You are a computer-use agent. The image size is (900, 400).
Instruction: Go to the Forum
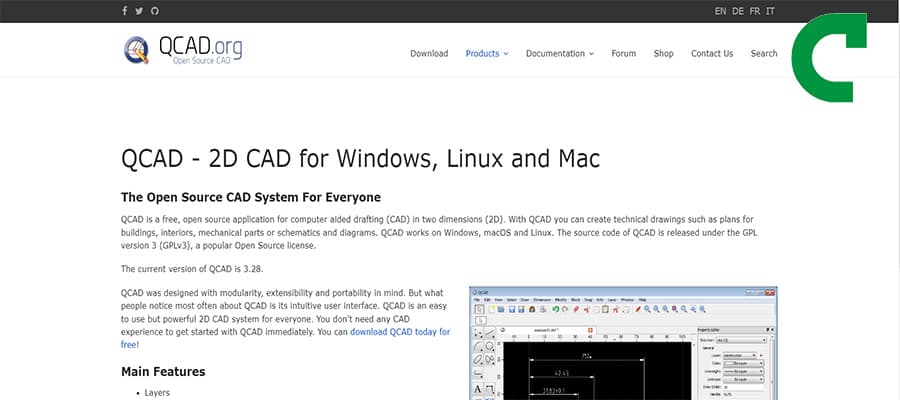623,53
